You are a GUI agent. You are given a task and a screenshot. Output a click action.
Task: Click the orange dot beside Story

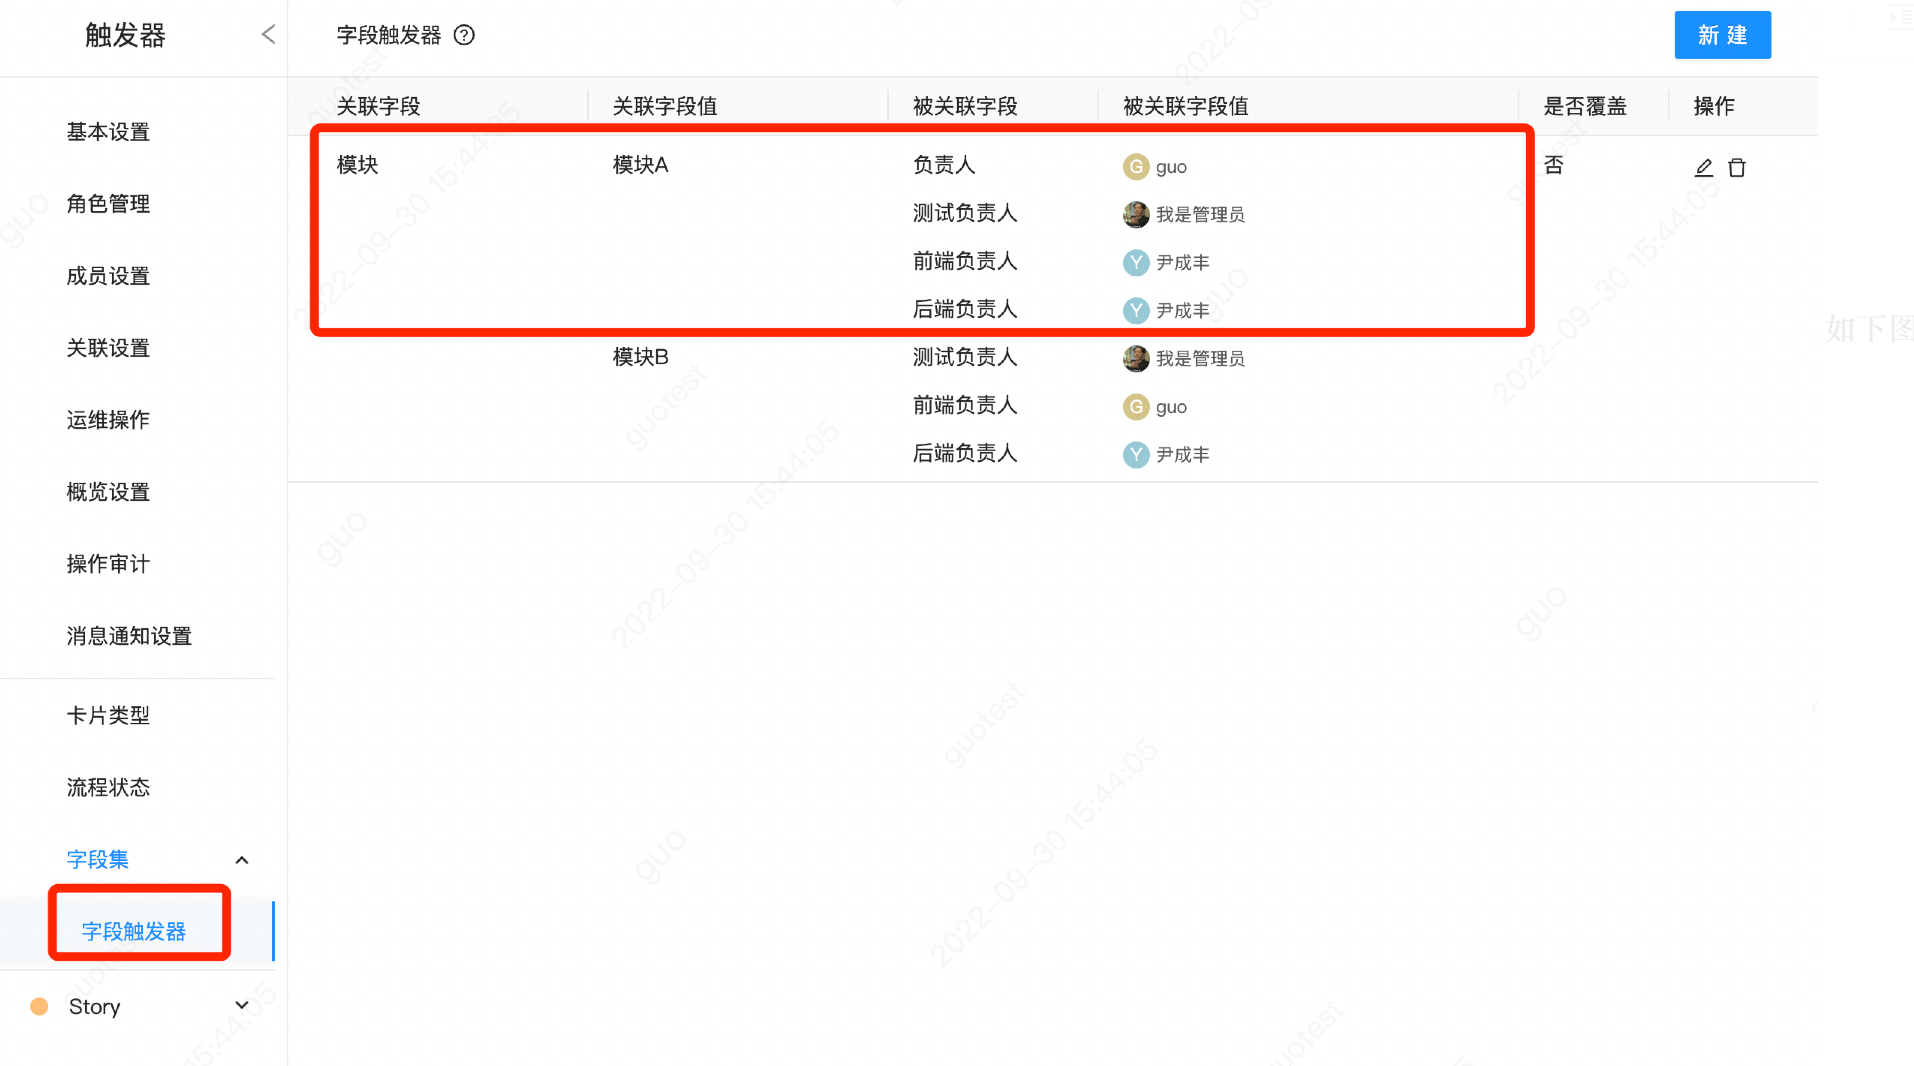click(x=38, y=1005)
